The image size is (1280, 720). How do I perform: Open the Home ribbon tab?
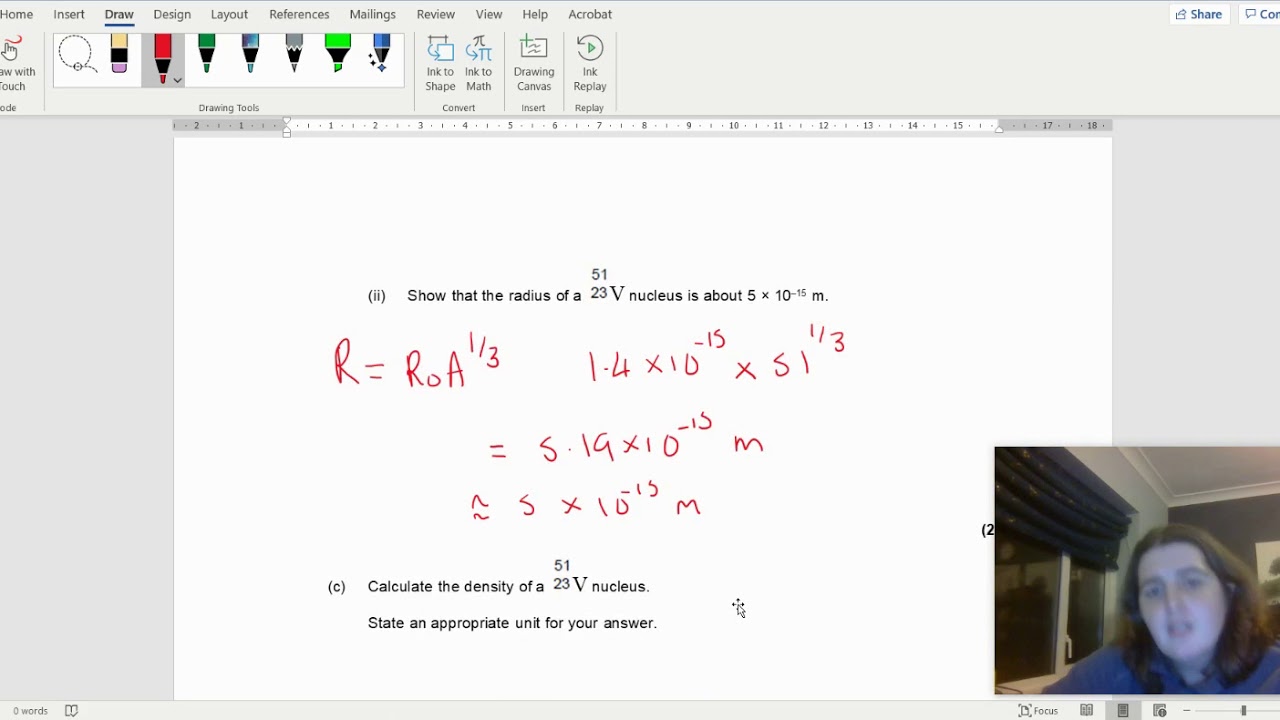coord(16,14)
